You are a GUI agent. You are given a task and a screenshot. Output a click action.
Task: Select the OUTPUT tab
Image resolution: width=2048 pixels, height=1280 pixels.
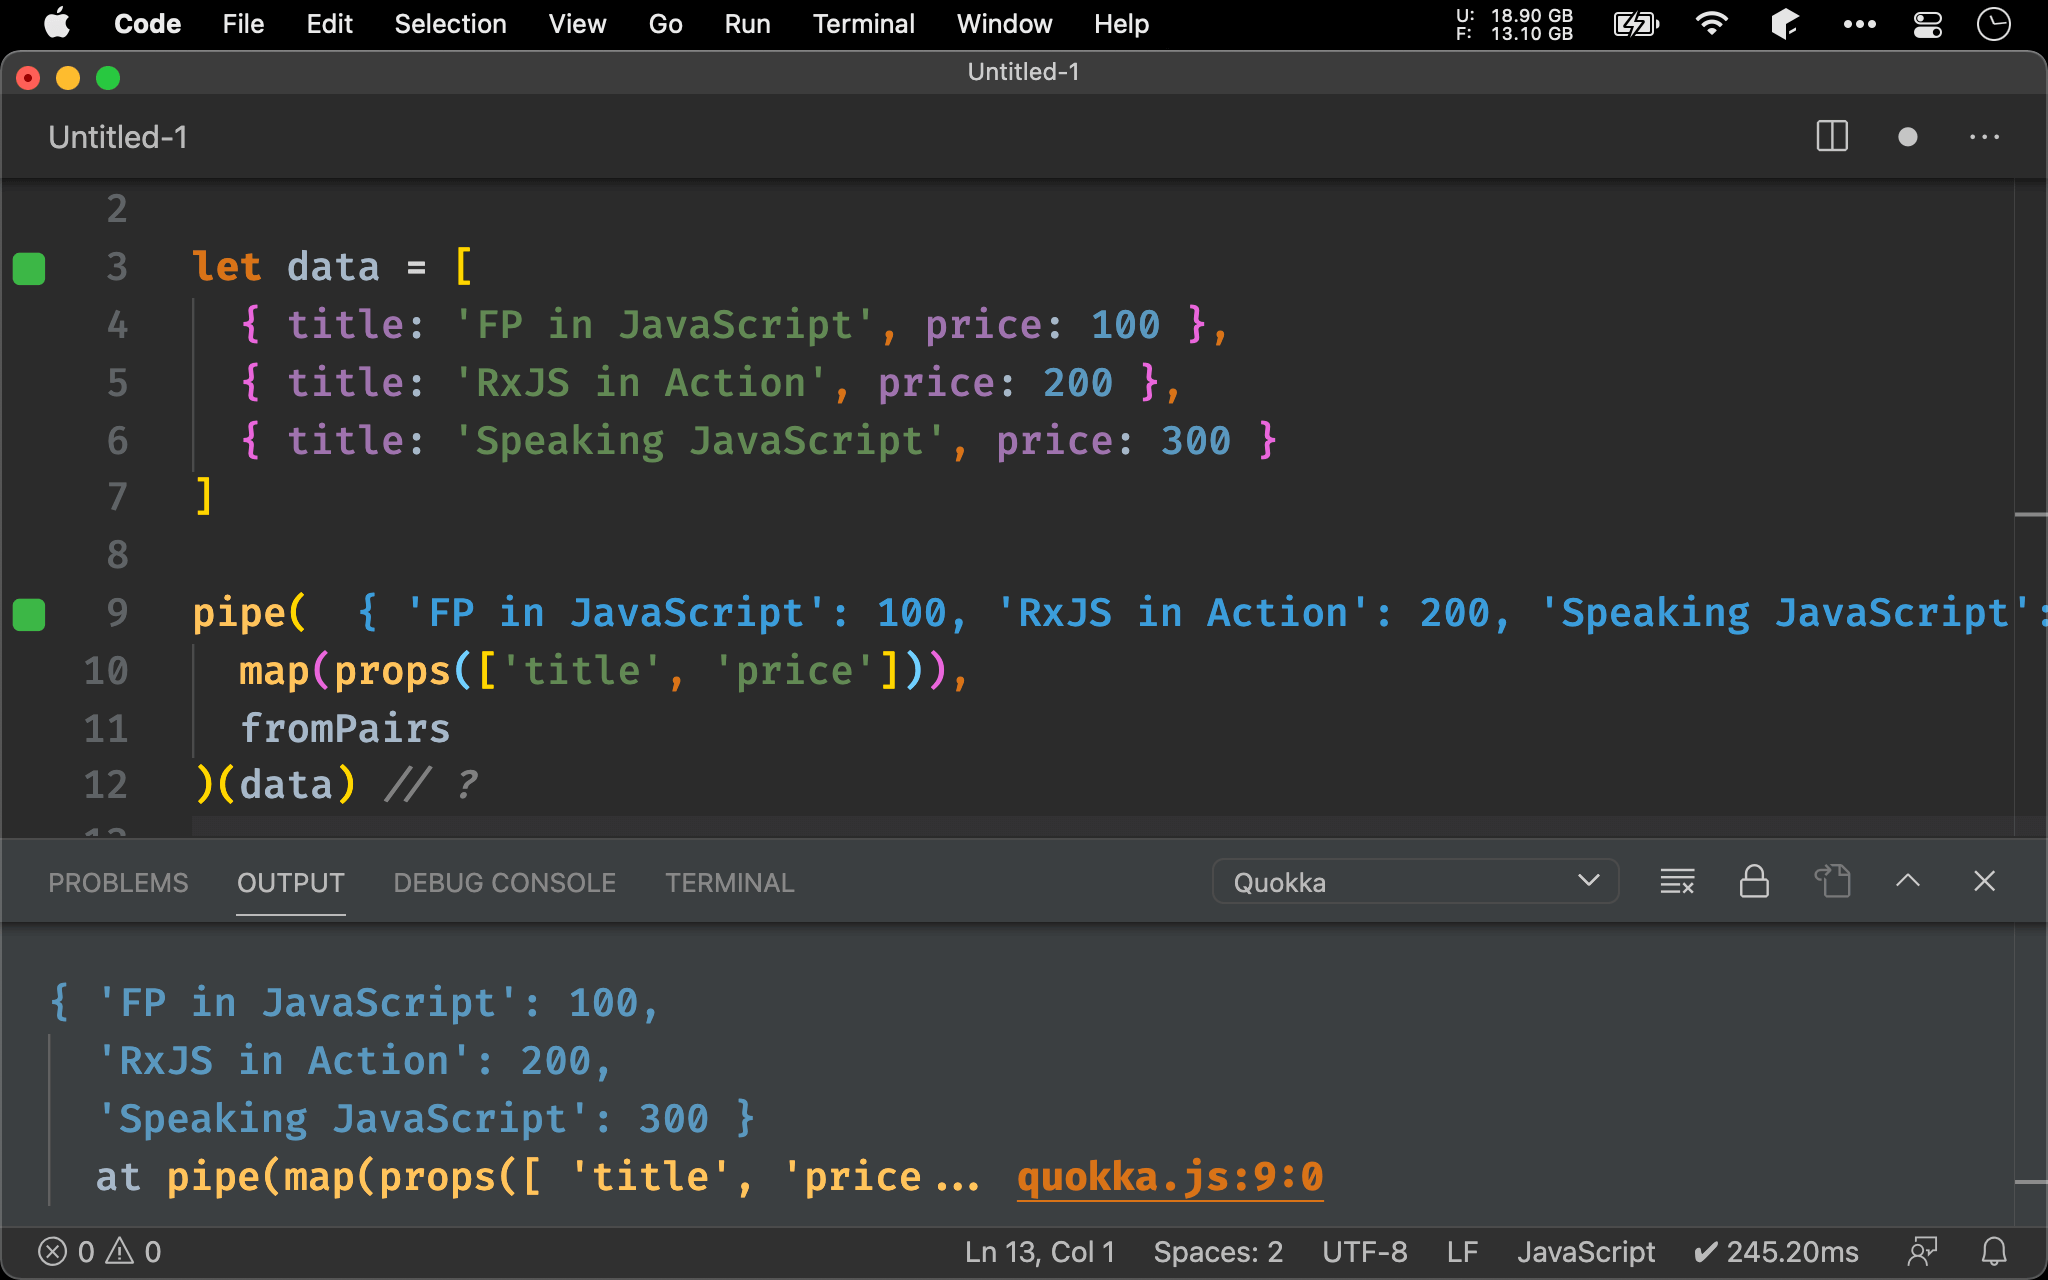point(288,882)
